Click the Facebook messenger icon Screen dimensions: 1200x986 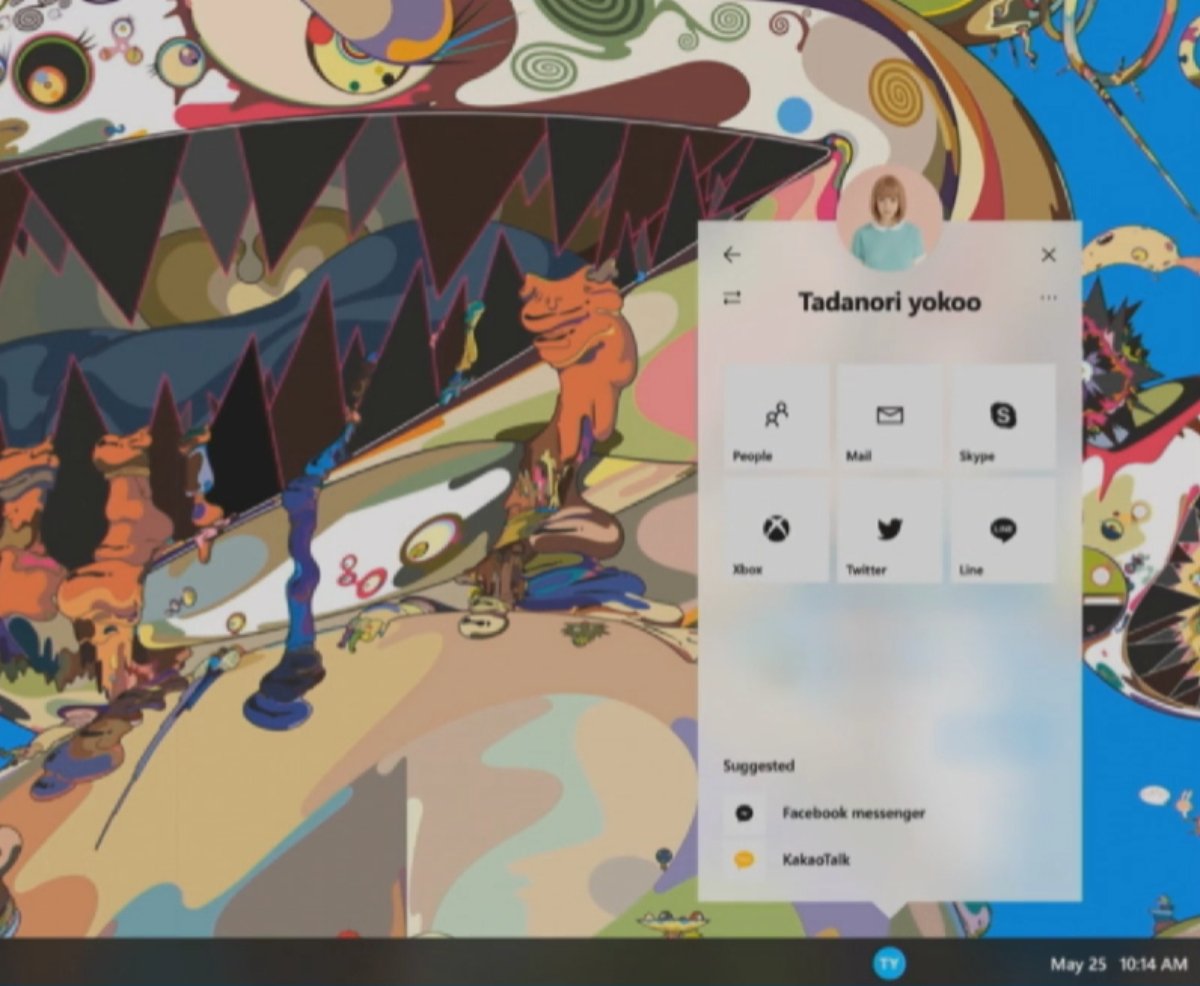click(744, 813)
